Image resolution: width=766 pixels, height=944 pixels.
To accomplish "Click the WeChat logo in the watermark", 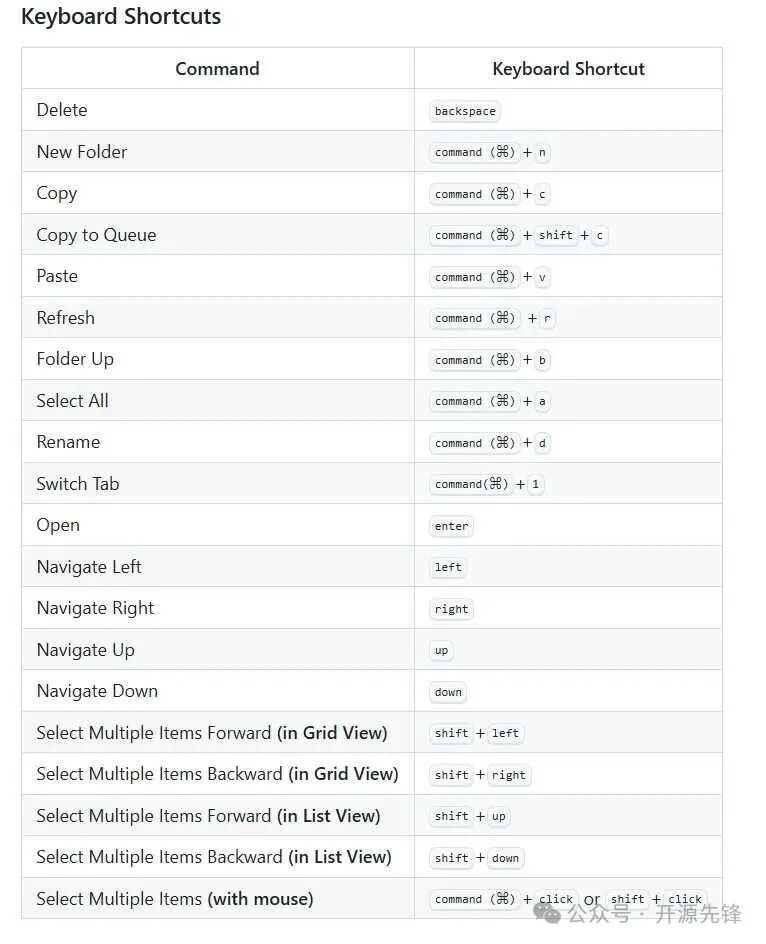I will [x=547, y=913].
